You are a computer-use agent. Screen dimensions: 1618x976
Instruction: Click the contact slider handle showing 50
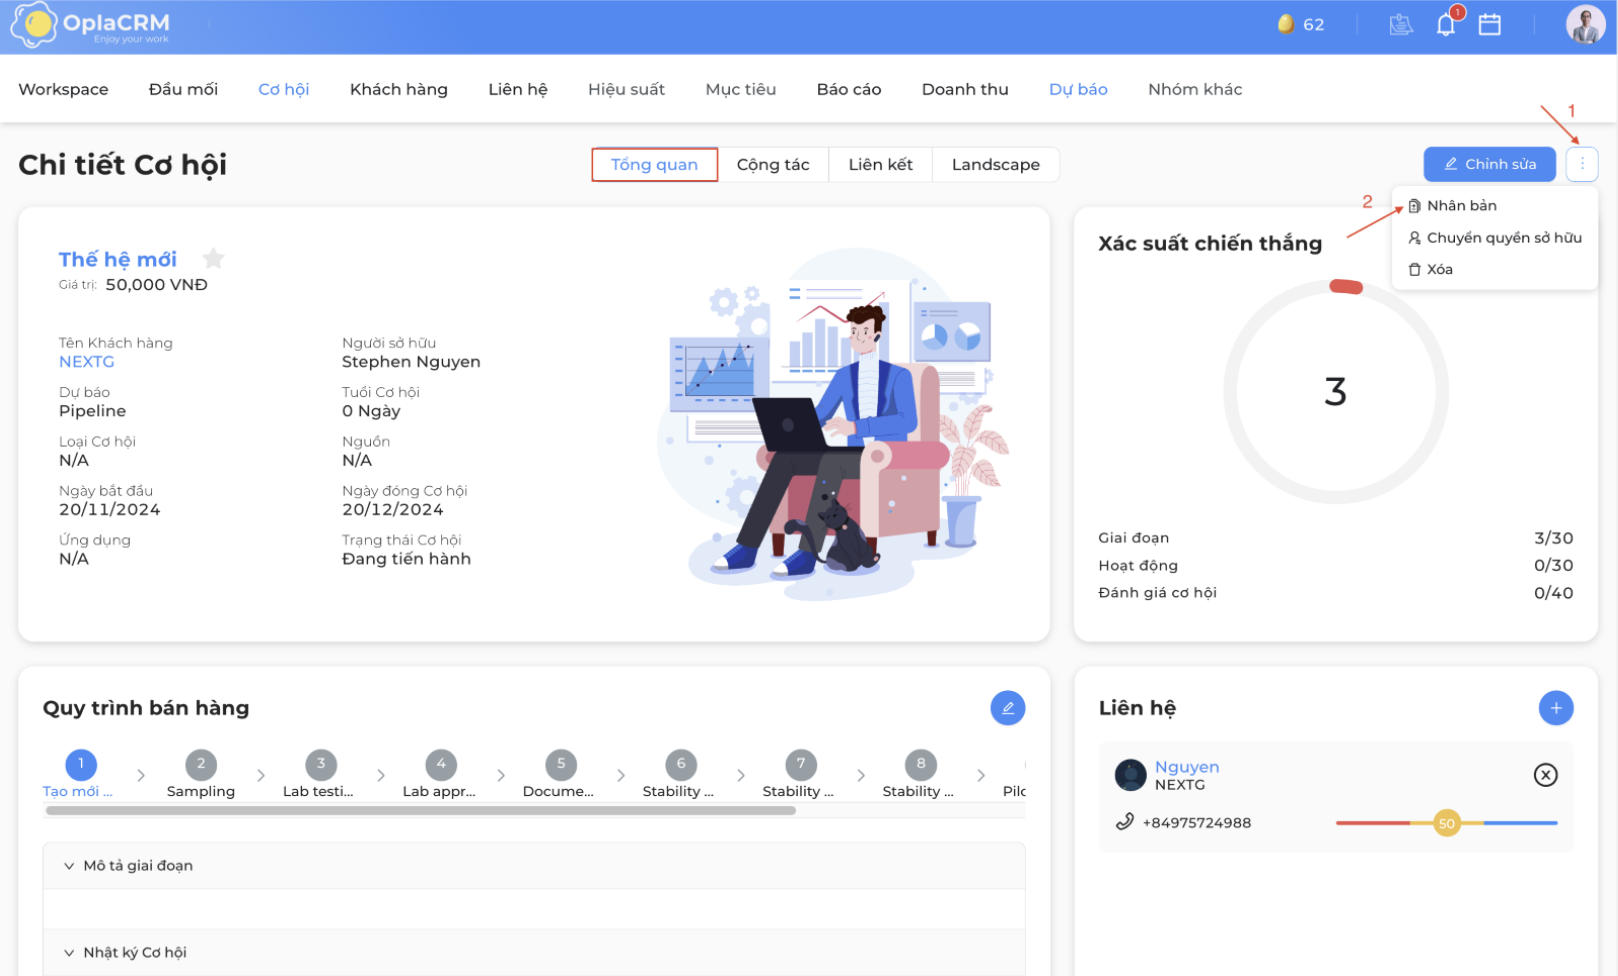pos(1446,823)
